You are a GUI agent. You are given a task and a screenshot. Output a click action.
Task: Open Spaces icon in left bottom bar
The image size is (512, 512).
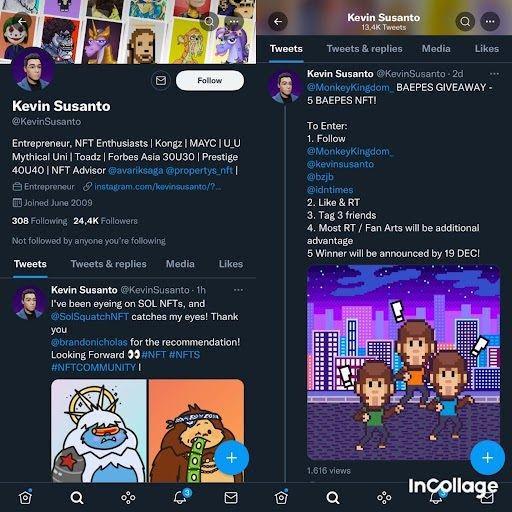click(x=128, y=498)
